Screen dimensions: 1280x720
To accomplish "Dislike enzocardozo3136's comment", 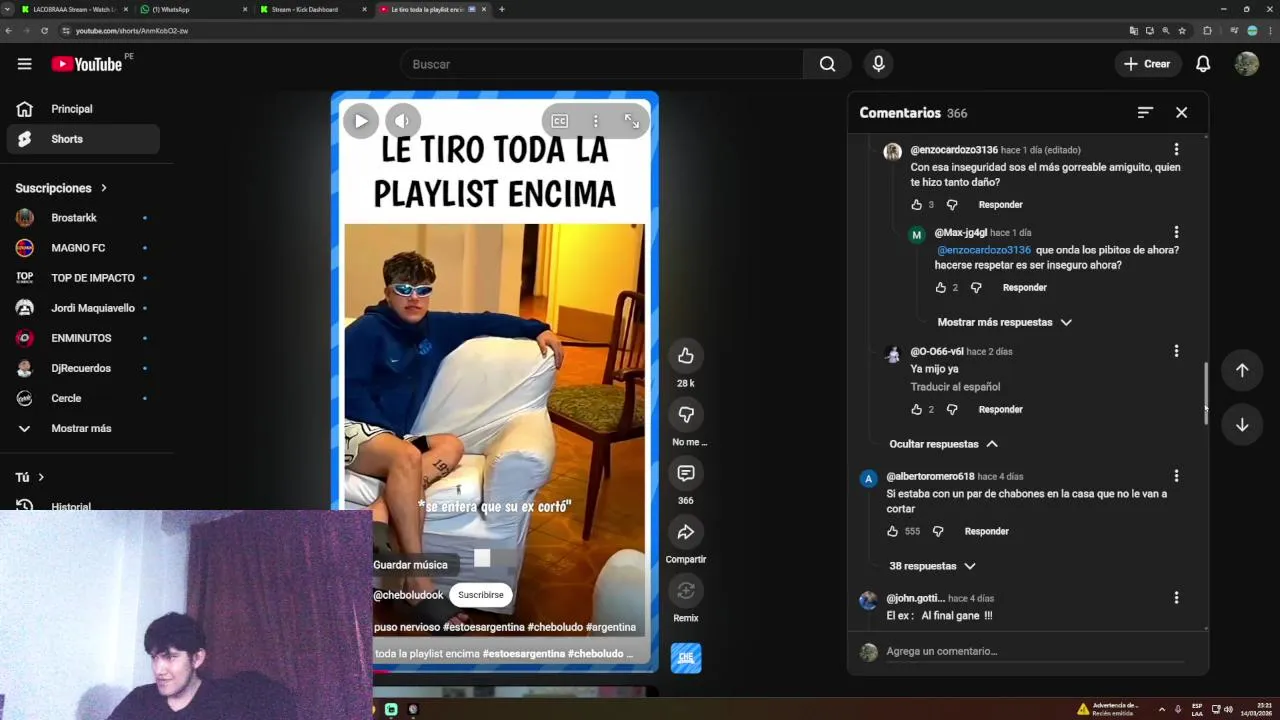I will [x=952, y=205].
